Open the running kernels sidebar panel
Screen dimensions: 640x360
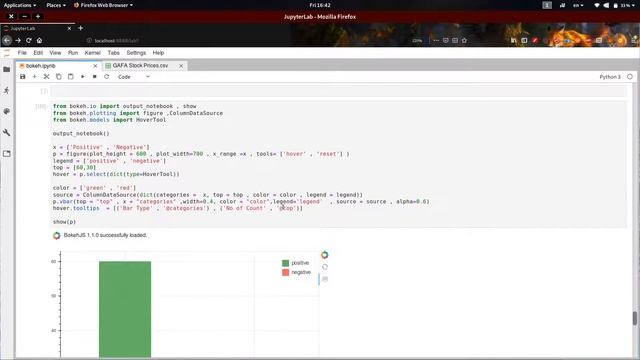[7, 90]
